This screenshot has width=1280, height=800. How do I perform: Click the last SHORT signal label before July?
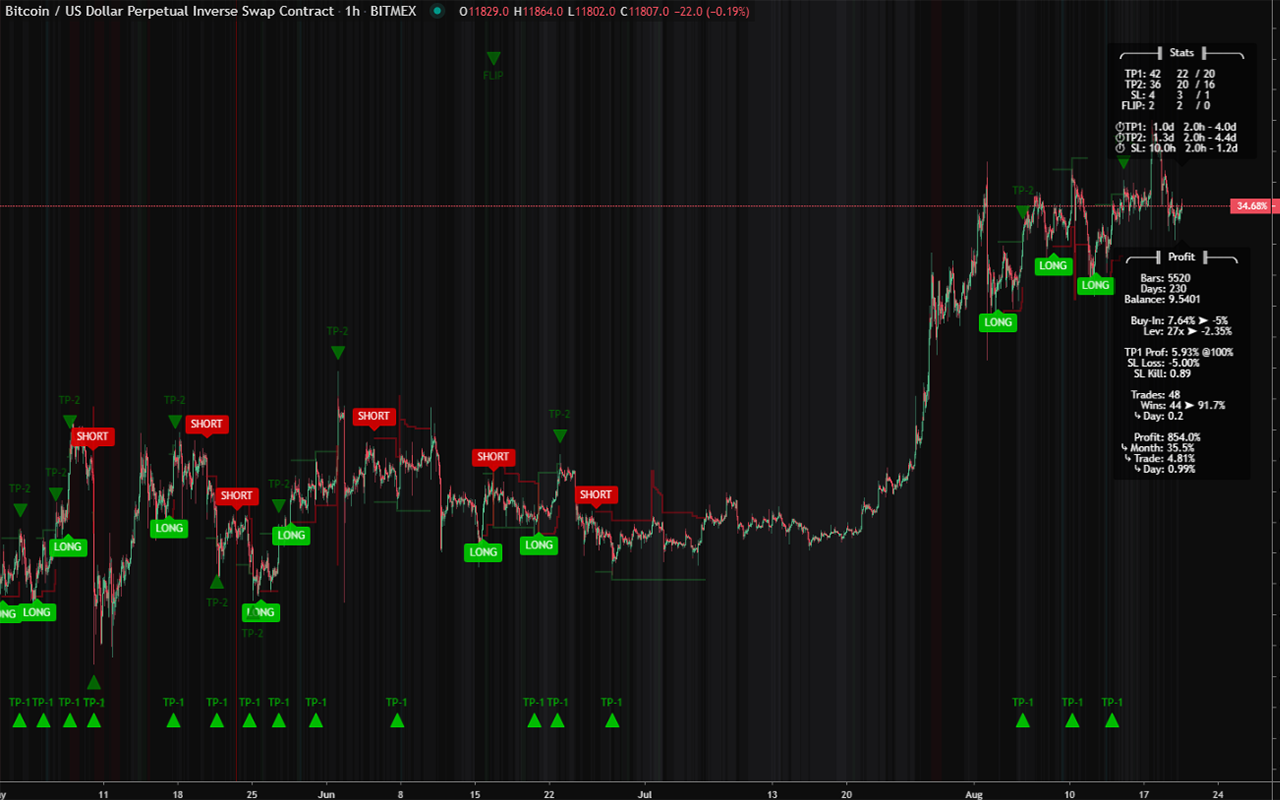(x=596, y=495)
